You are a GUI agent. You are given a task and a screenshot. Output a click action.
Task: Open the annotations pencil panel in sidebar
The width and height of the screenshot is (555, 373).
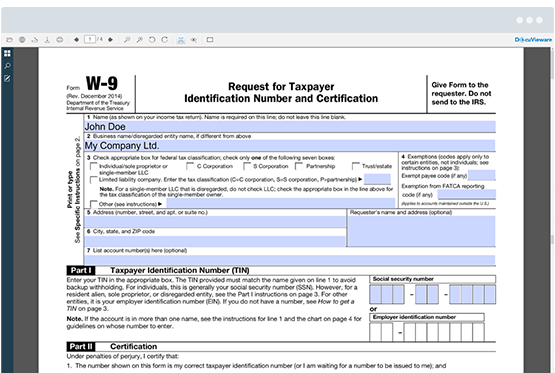pos(7,78)
